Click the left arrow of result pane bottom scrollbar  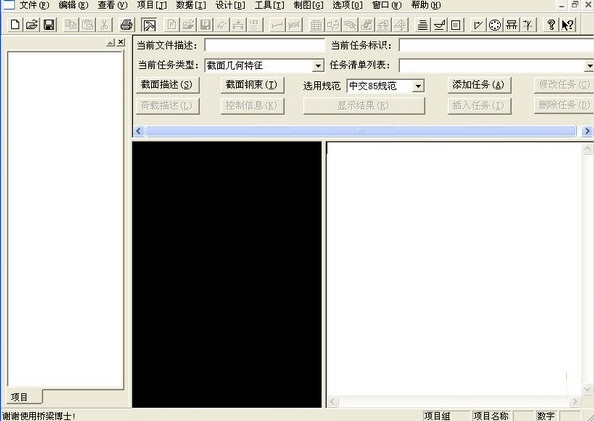(x=333, y=401)
